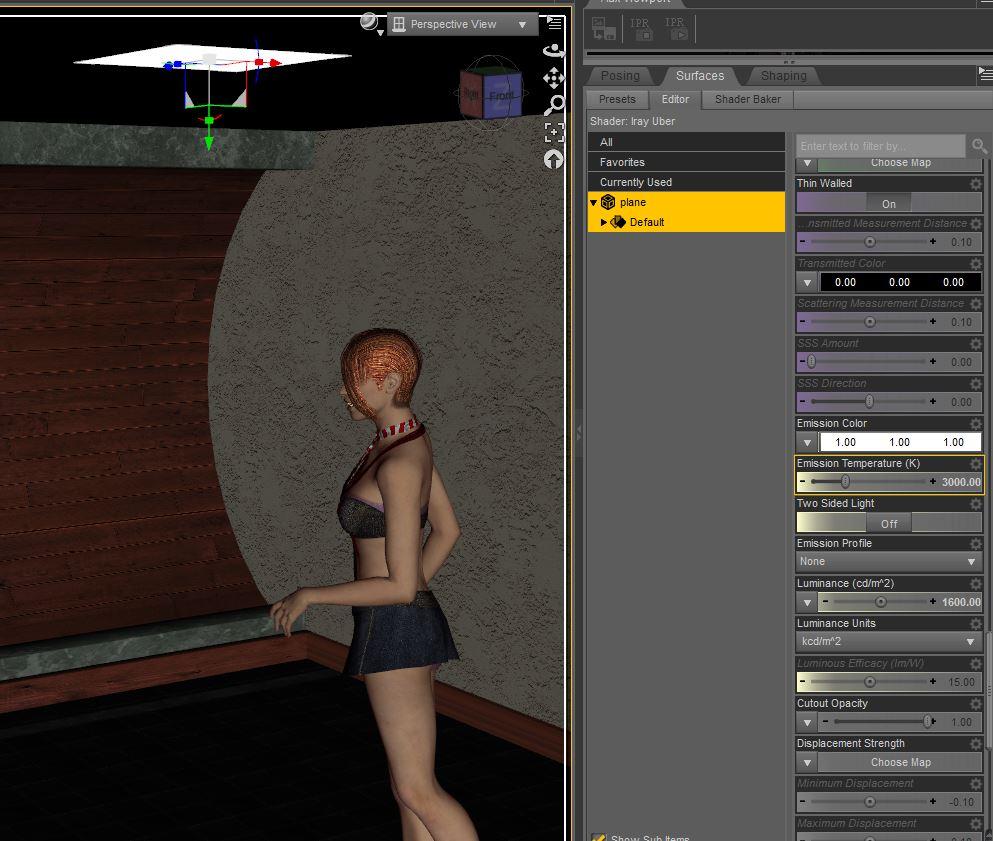Open Emission Temperature settings gear
The width and height of the screenshot is (993, 841).
coord(976,464)
